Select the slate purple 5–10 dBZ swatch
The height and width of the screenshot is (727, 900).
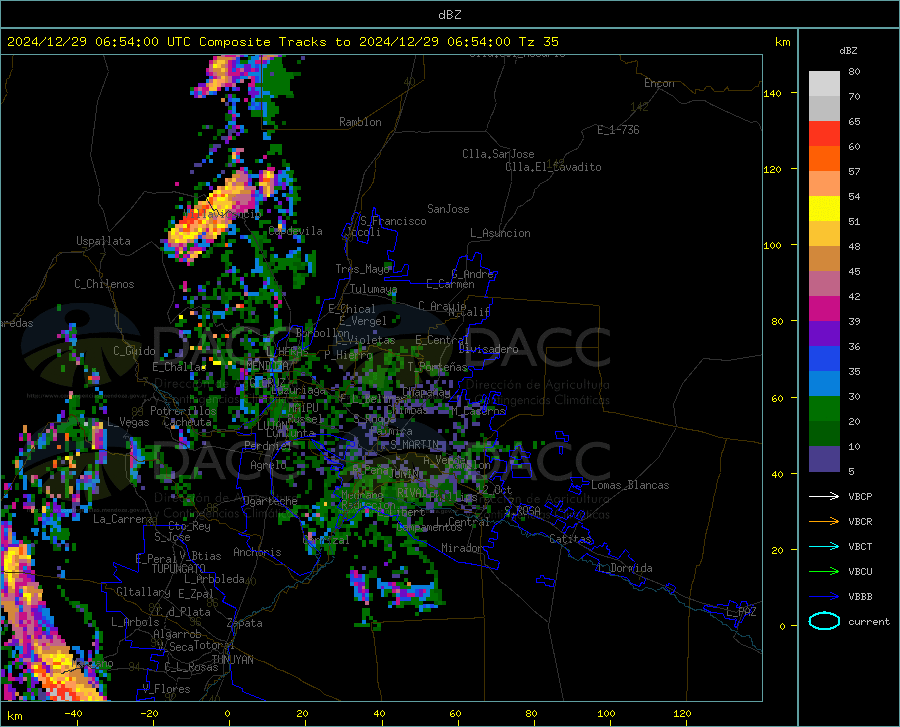click(824, 459)
